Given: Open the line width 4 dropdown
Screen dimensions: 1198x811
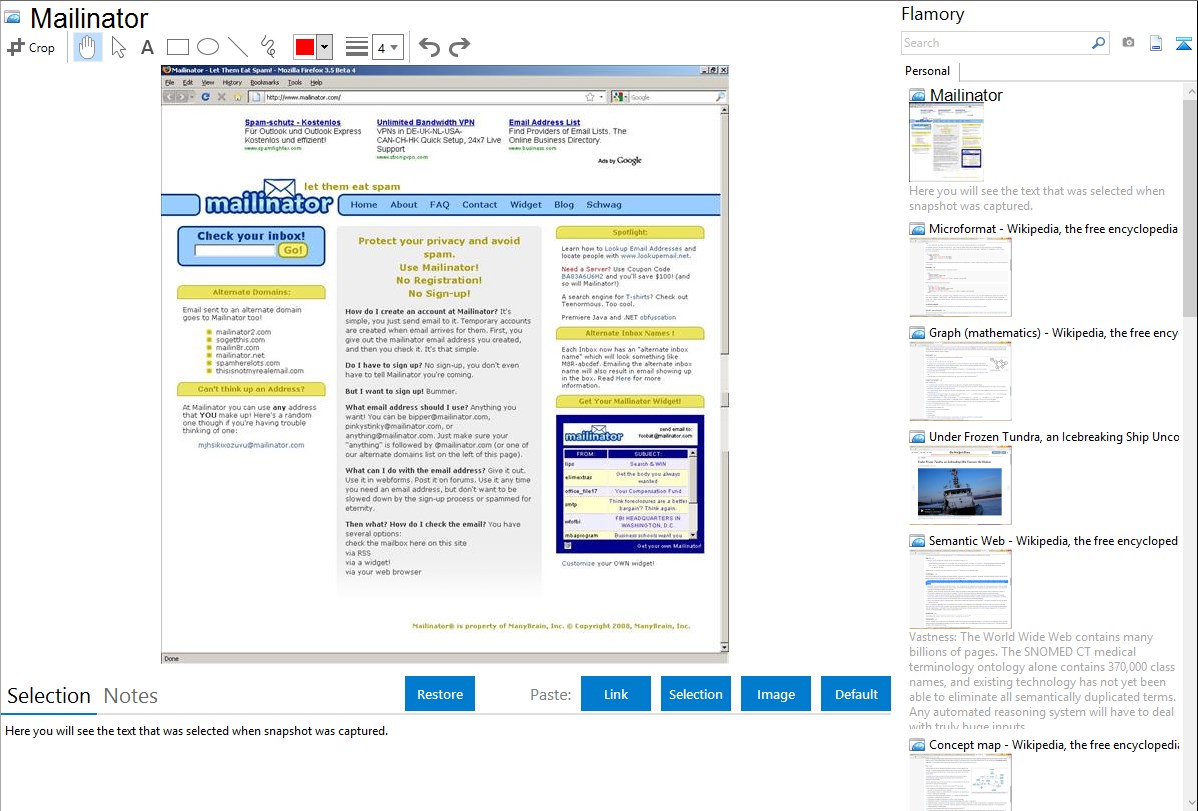Looking at the screenshot, I should point(387,47).
